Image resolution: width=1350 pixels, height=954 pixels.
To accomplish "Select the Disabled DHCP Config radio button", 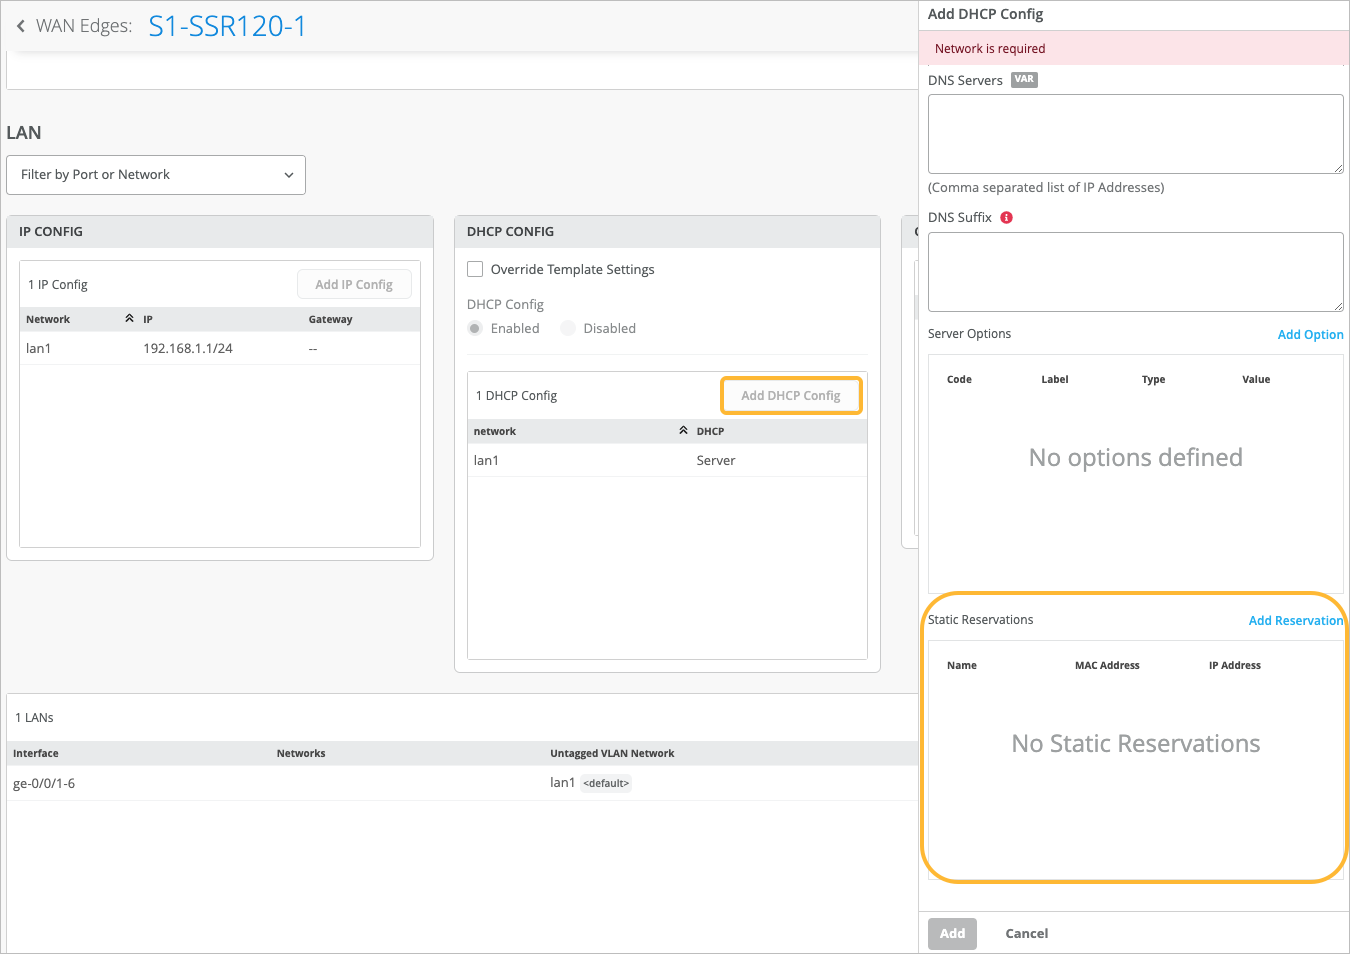I will (x=568, y=329).
